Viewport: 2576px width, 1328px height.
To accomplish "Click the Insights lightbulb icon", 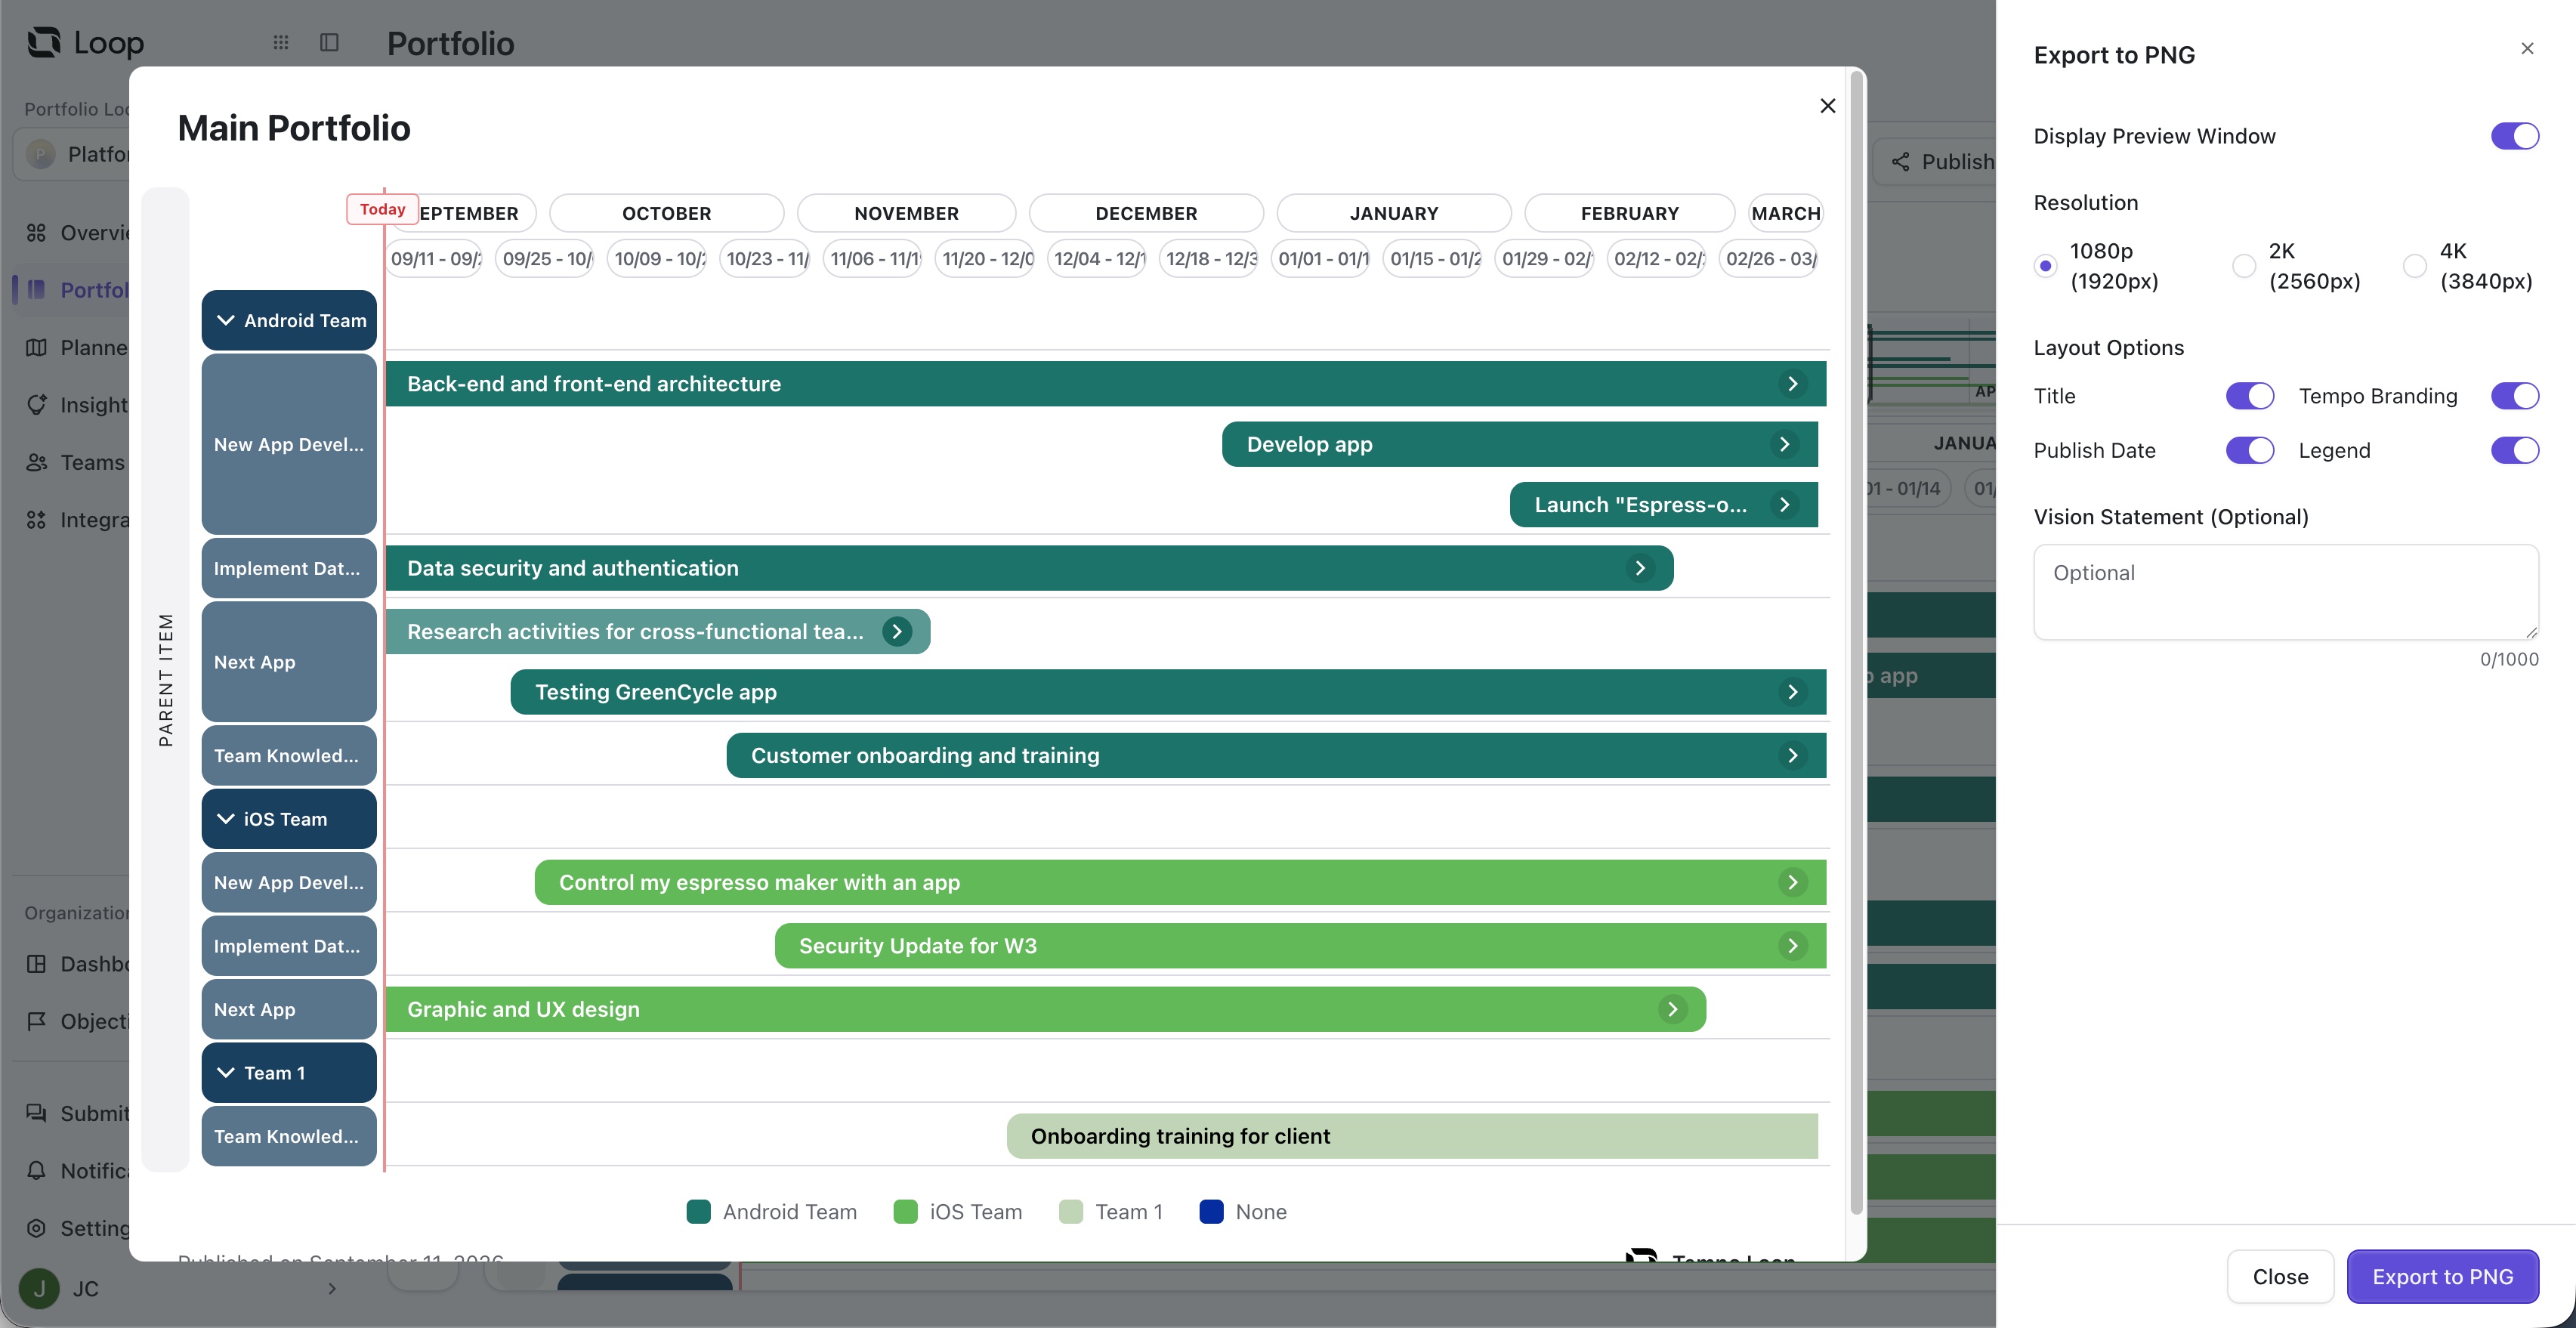I will (x=36, y=405).
